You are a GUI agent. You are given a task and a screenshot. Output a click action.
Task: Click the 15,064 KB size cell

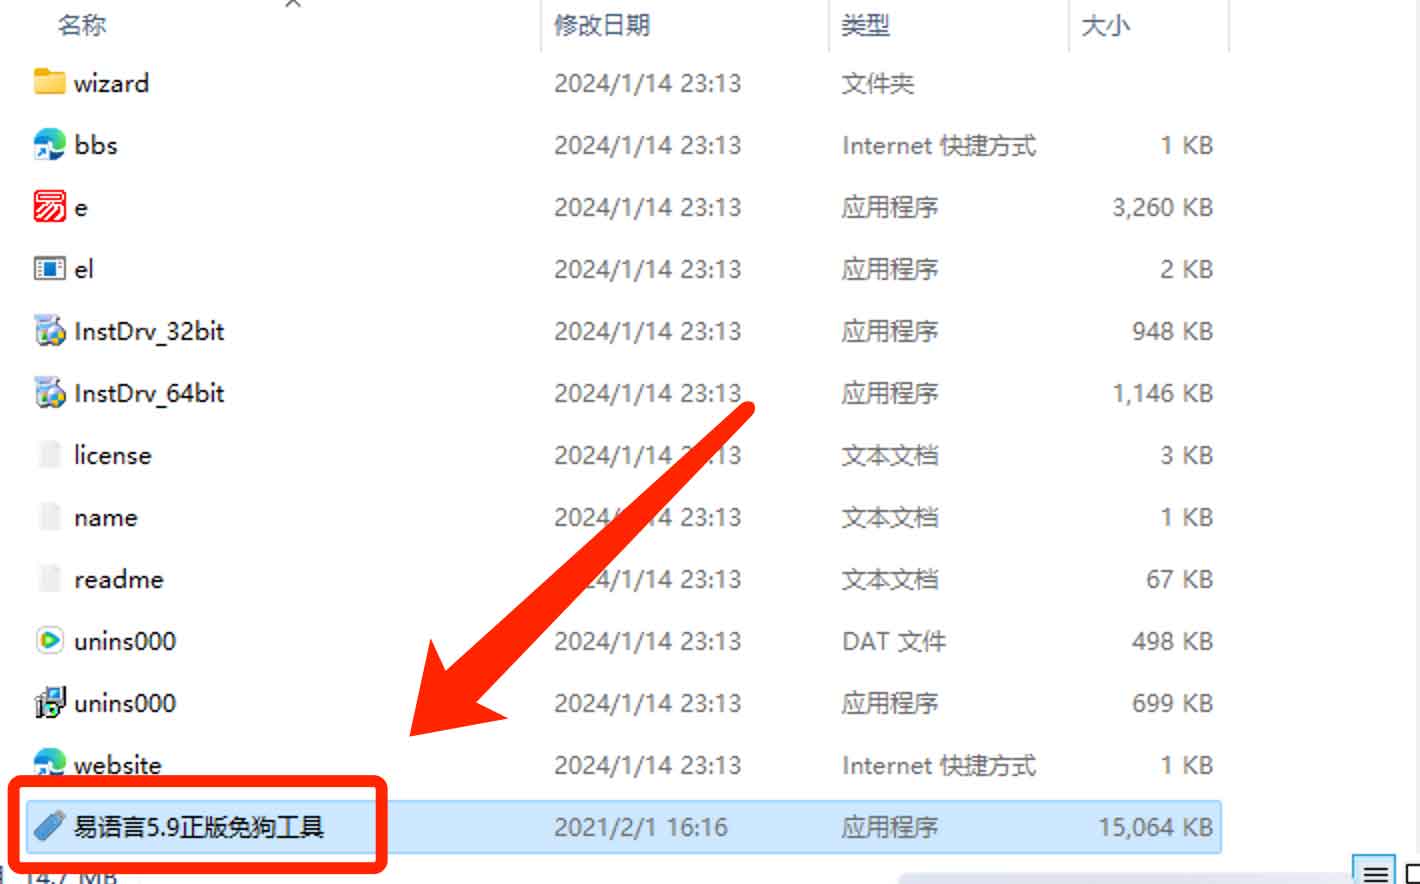(x=1155, y=827)
